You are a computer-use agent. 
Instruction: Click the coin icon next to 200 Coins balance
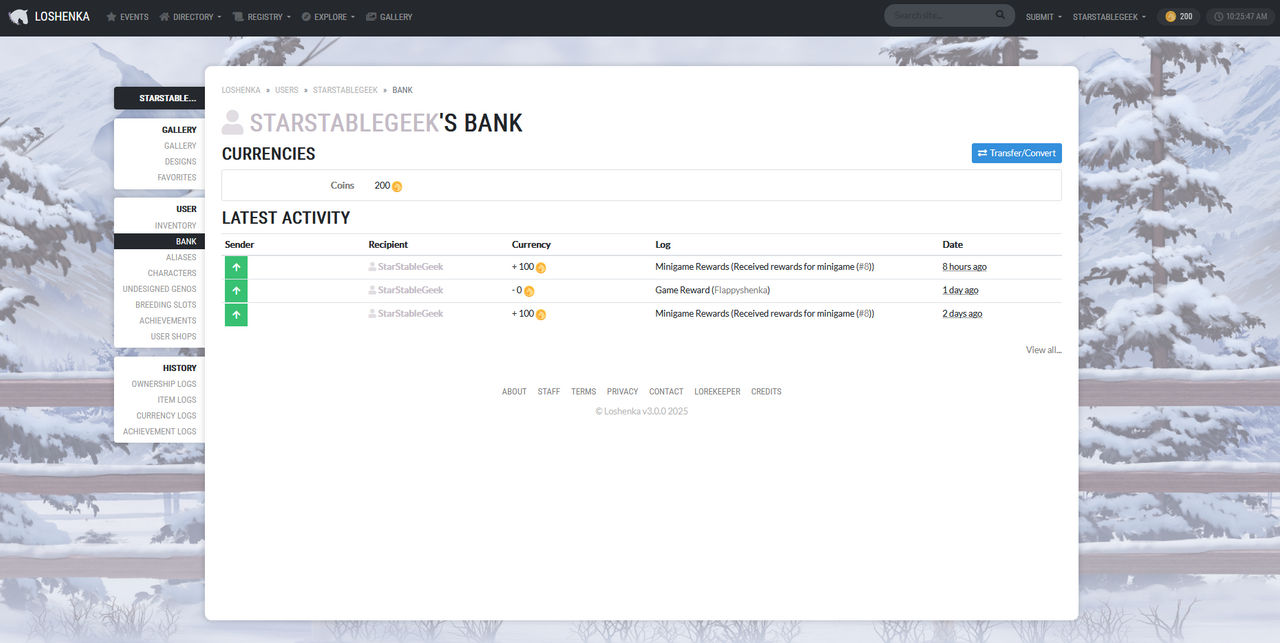(397, 186)
